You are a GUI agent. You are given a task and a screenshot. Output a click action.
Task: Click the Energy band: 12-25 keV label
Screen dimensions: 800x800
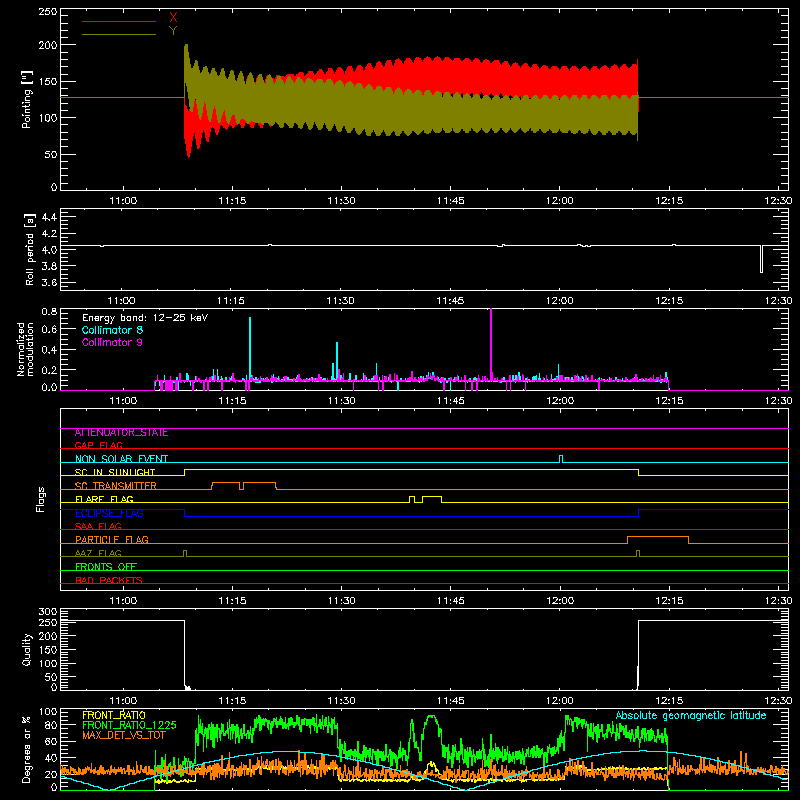145,318
